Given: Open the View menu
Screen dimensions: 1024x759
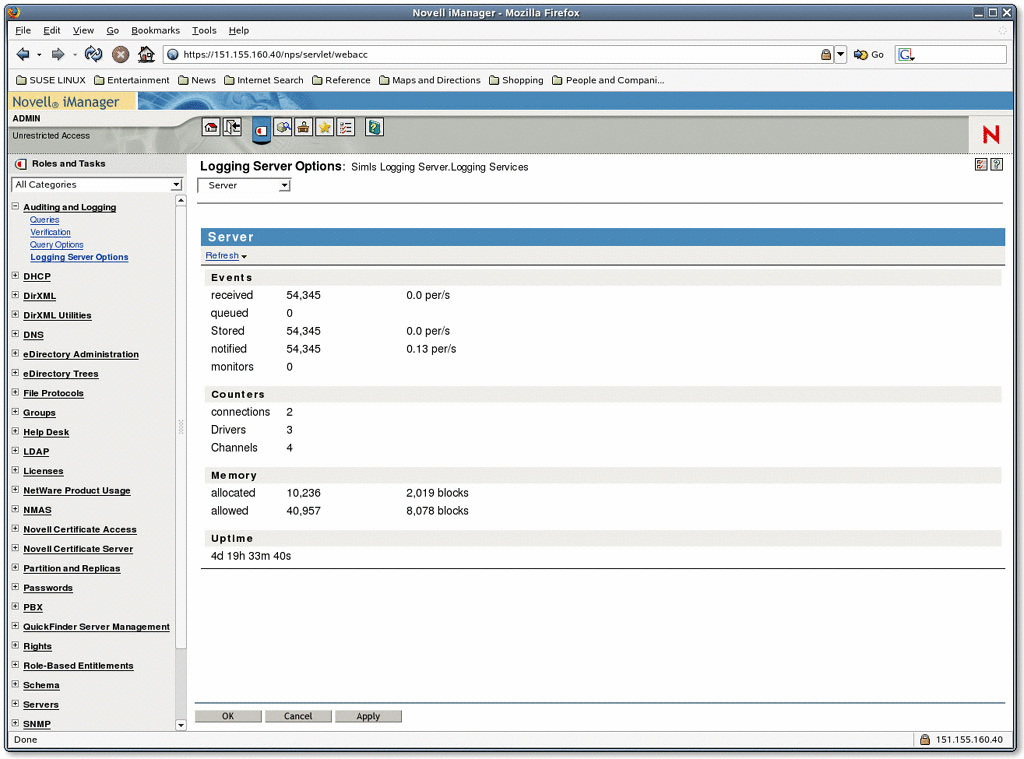Looking at the screenshot, I should pyautogui.click(x=83, y=30).
